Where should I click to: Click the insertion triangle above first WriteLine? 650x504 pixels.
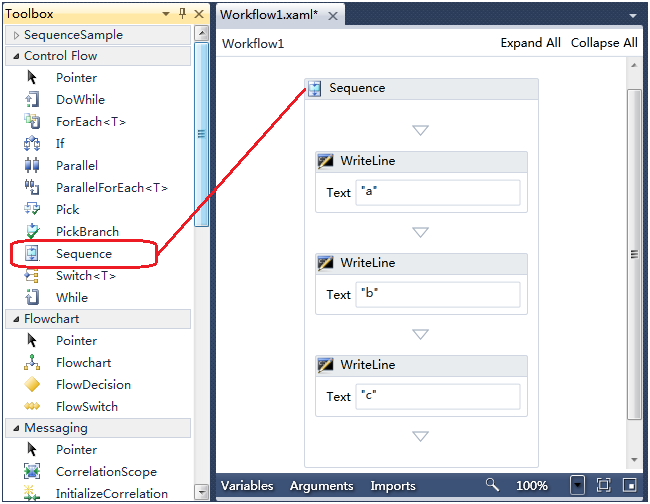[x=420, y=131]
